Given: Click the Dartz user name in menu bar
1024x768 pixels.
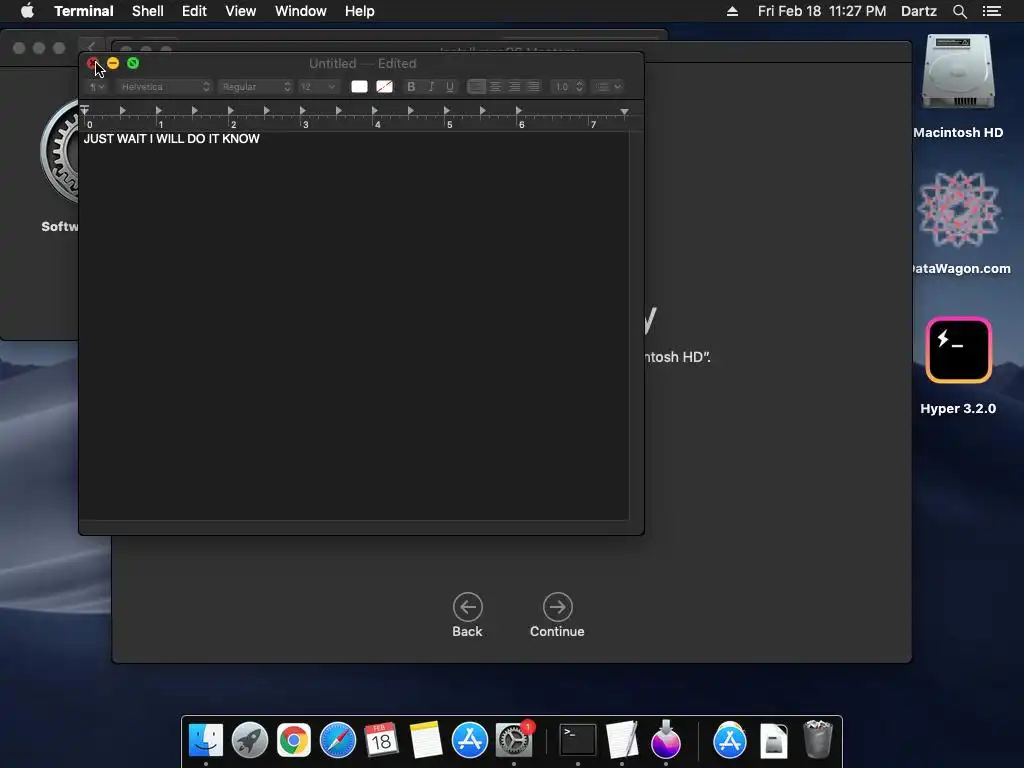Looking at the screenshot, I should 918,11.
